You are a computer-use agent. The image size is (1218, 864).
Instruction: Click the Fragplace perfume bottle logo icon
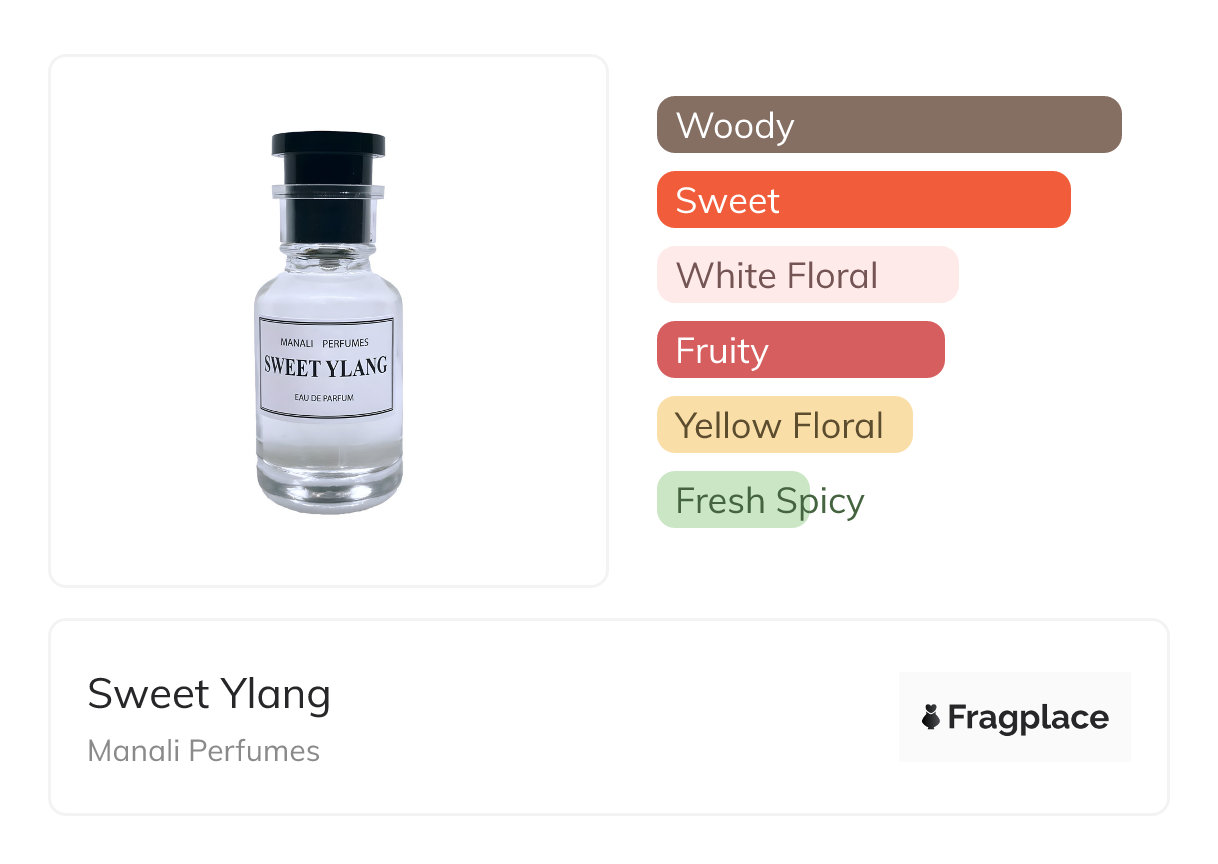930,717
